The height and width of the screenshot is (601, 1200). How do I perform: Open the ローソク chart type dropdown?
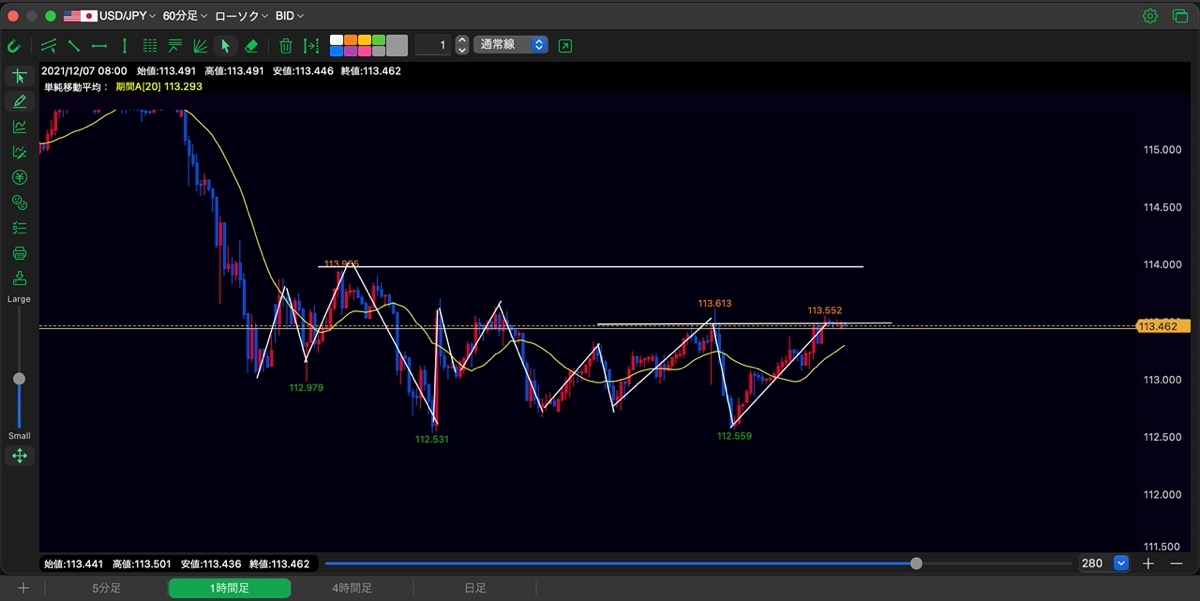coord(241,16)
